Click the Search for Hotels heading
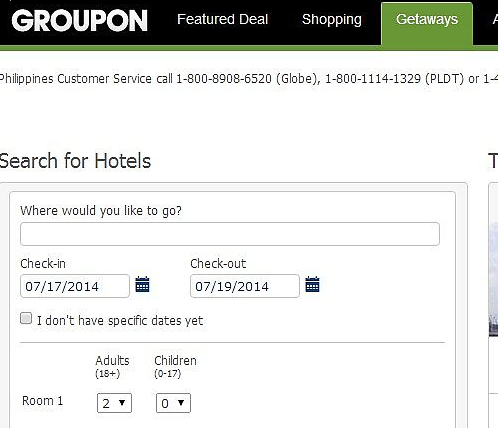The image size is (499, 428). (75, 161)
